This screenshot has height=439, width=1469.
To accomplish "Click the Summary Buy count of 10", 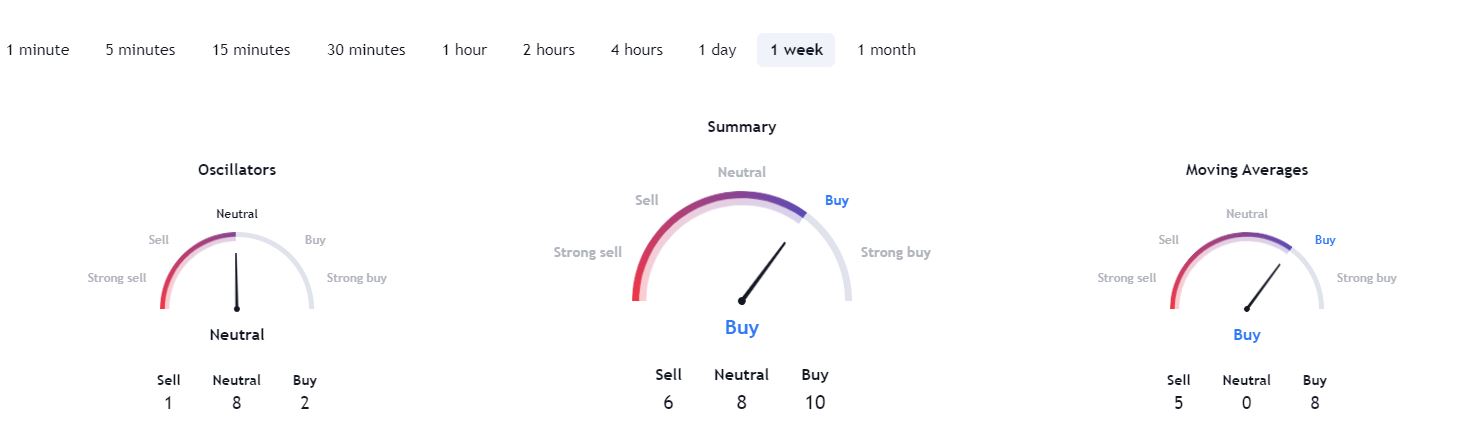I will (x=815, y=403).
